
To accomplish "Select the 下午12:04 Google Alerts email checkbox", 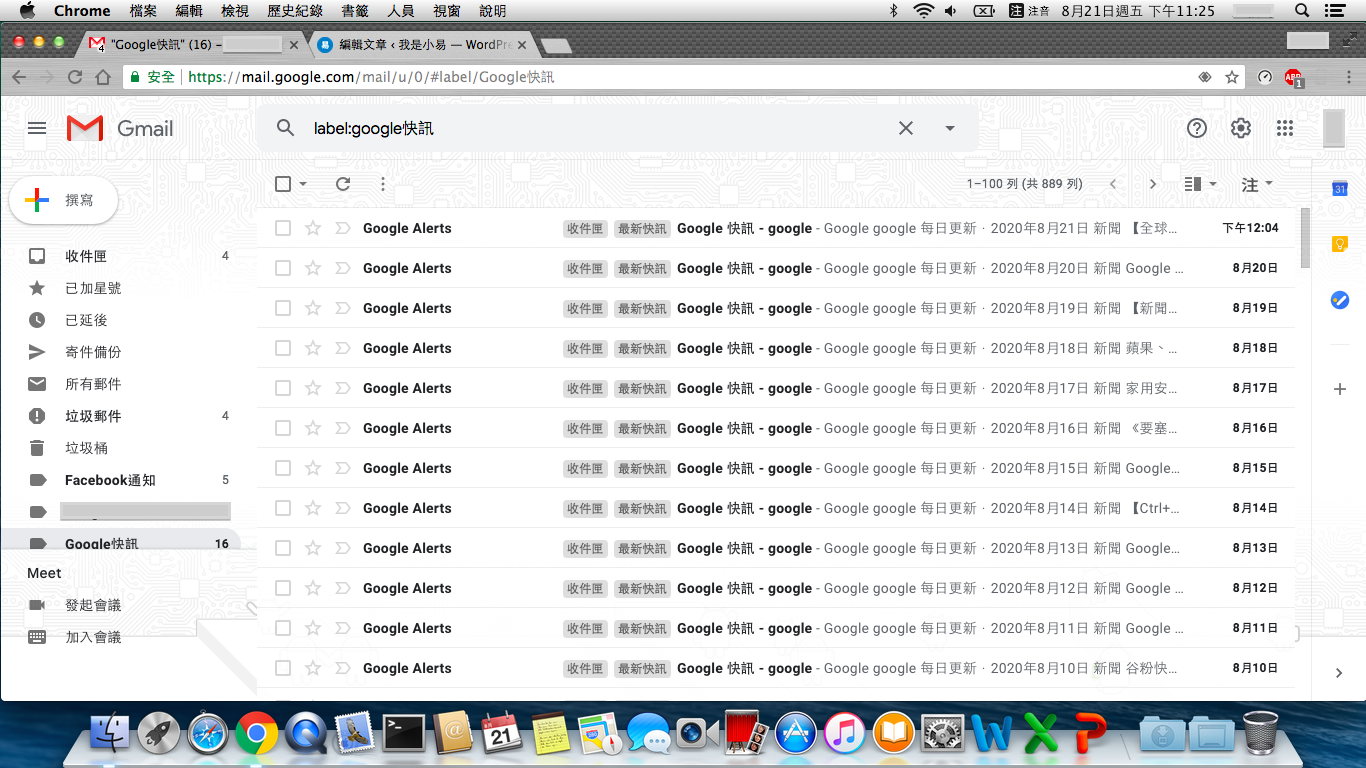I will coord(283,228).
